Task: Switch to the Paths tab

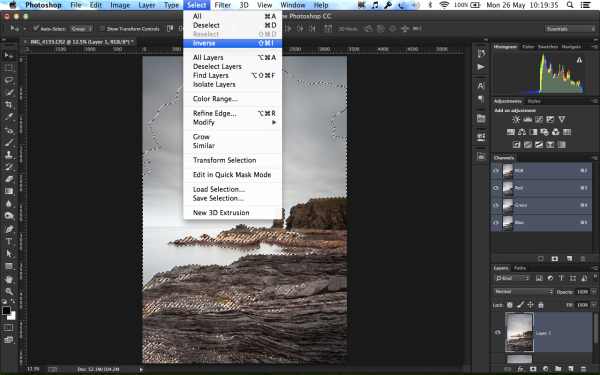Action: (x=520, y=268)
